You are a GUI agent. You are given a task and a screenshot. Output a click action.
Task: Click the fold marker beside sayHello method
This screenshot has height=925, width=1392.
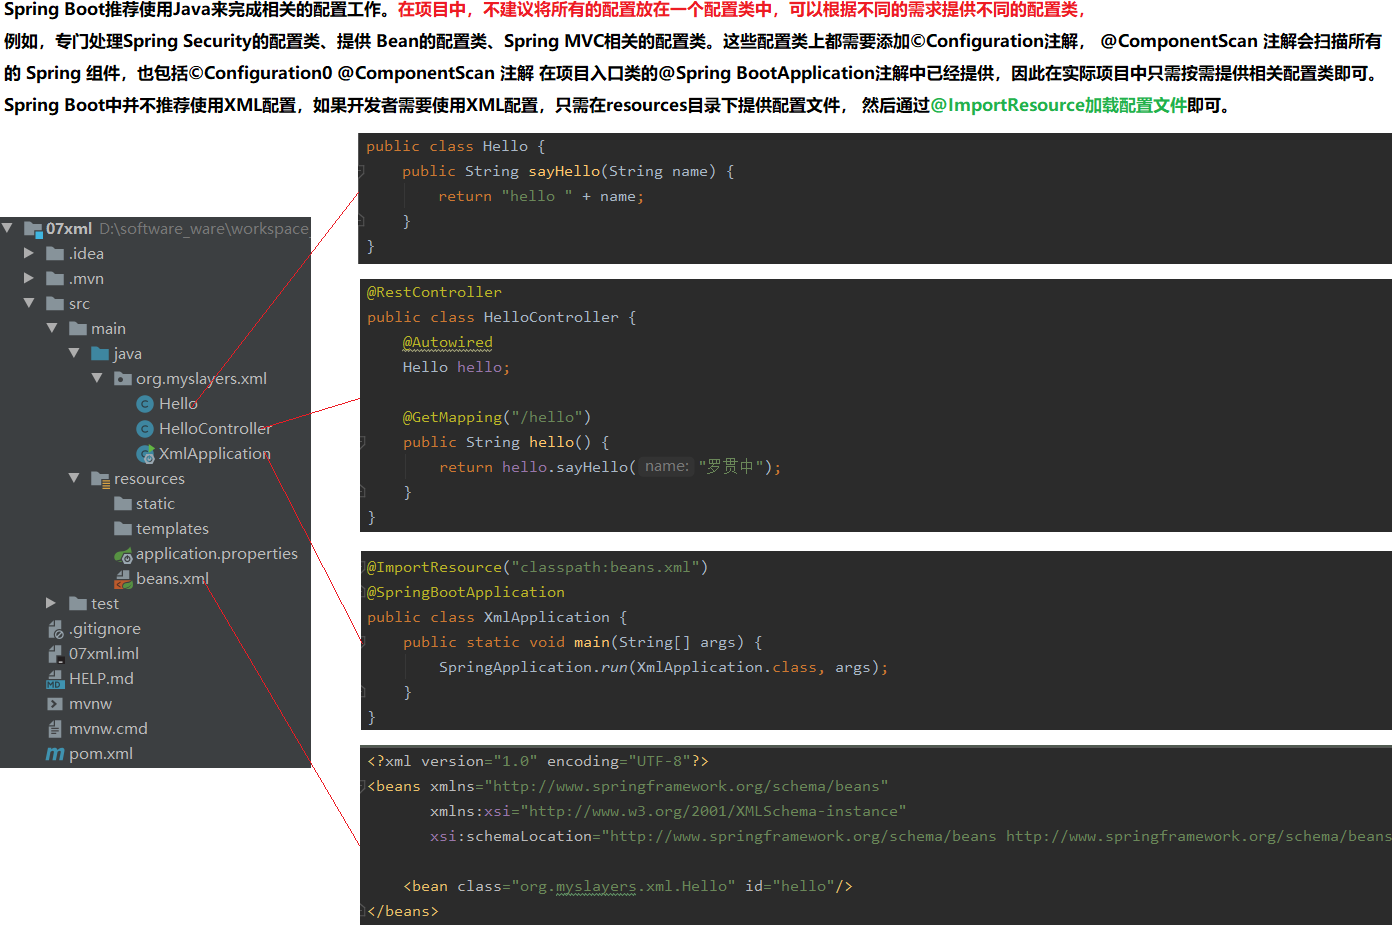click(x=361, y=172)
